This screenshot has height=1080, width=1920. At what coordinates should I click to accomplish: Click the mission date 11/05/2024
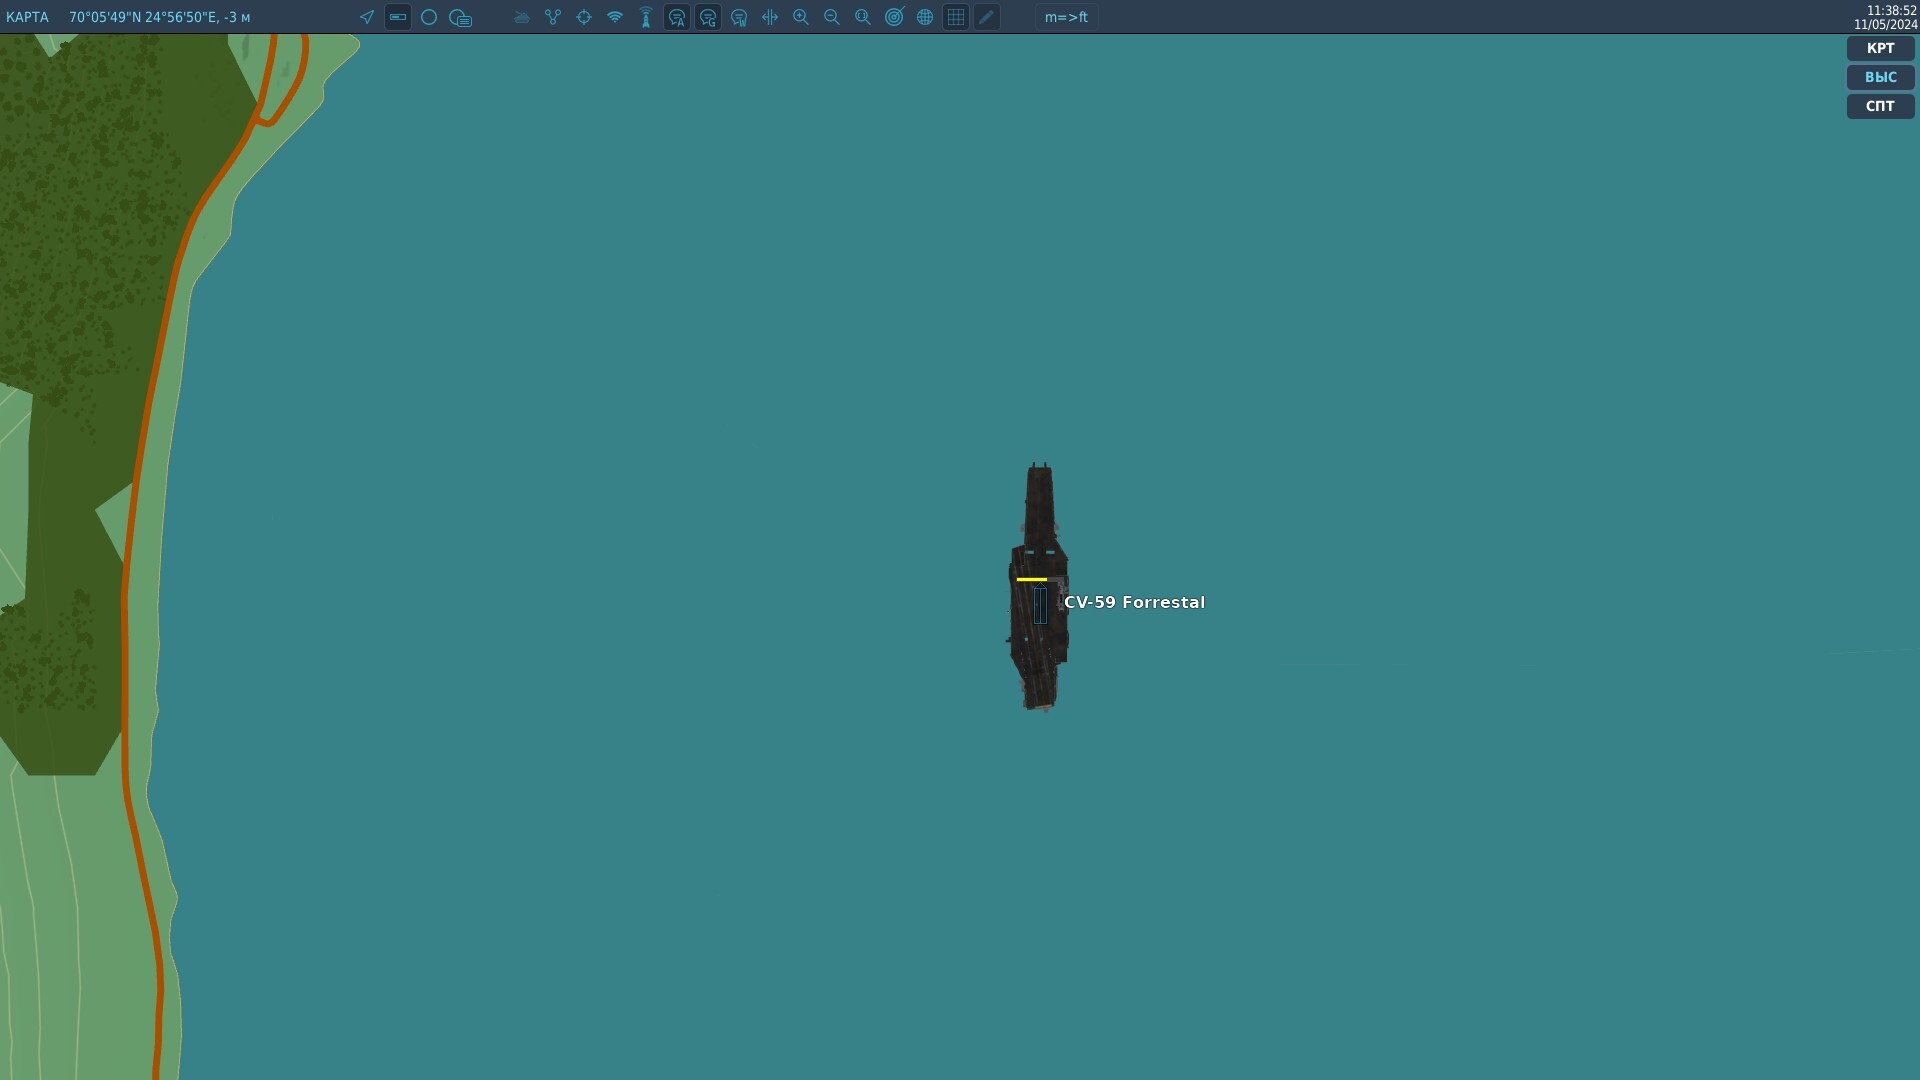point(1886,24)
